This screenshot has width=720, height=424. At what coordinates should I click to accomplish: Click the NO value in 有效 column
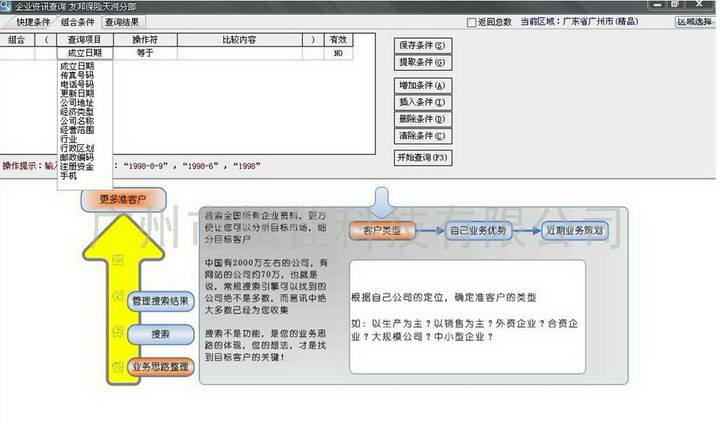point(338,53)
